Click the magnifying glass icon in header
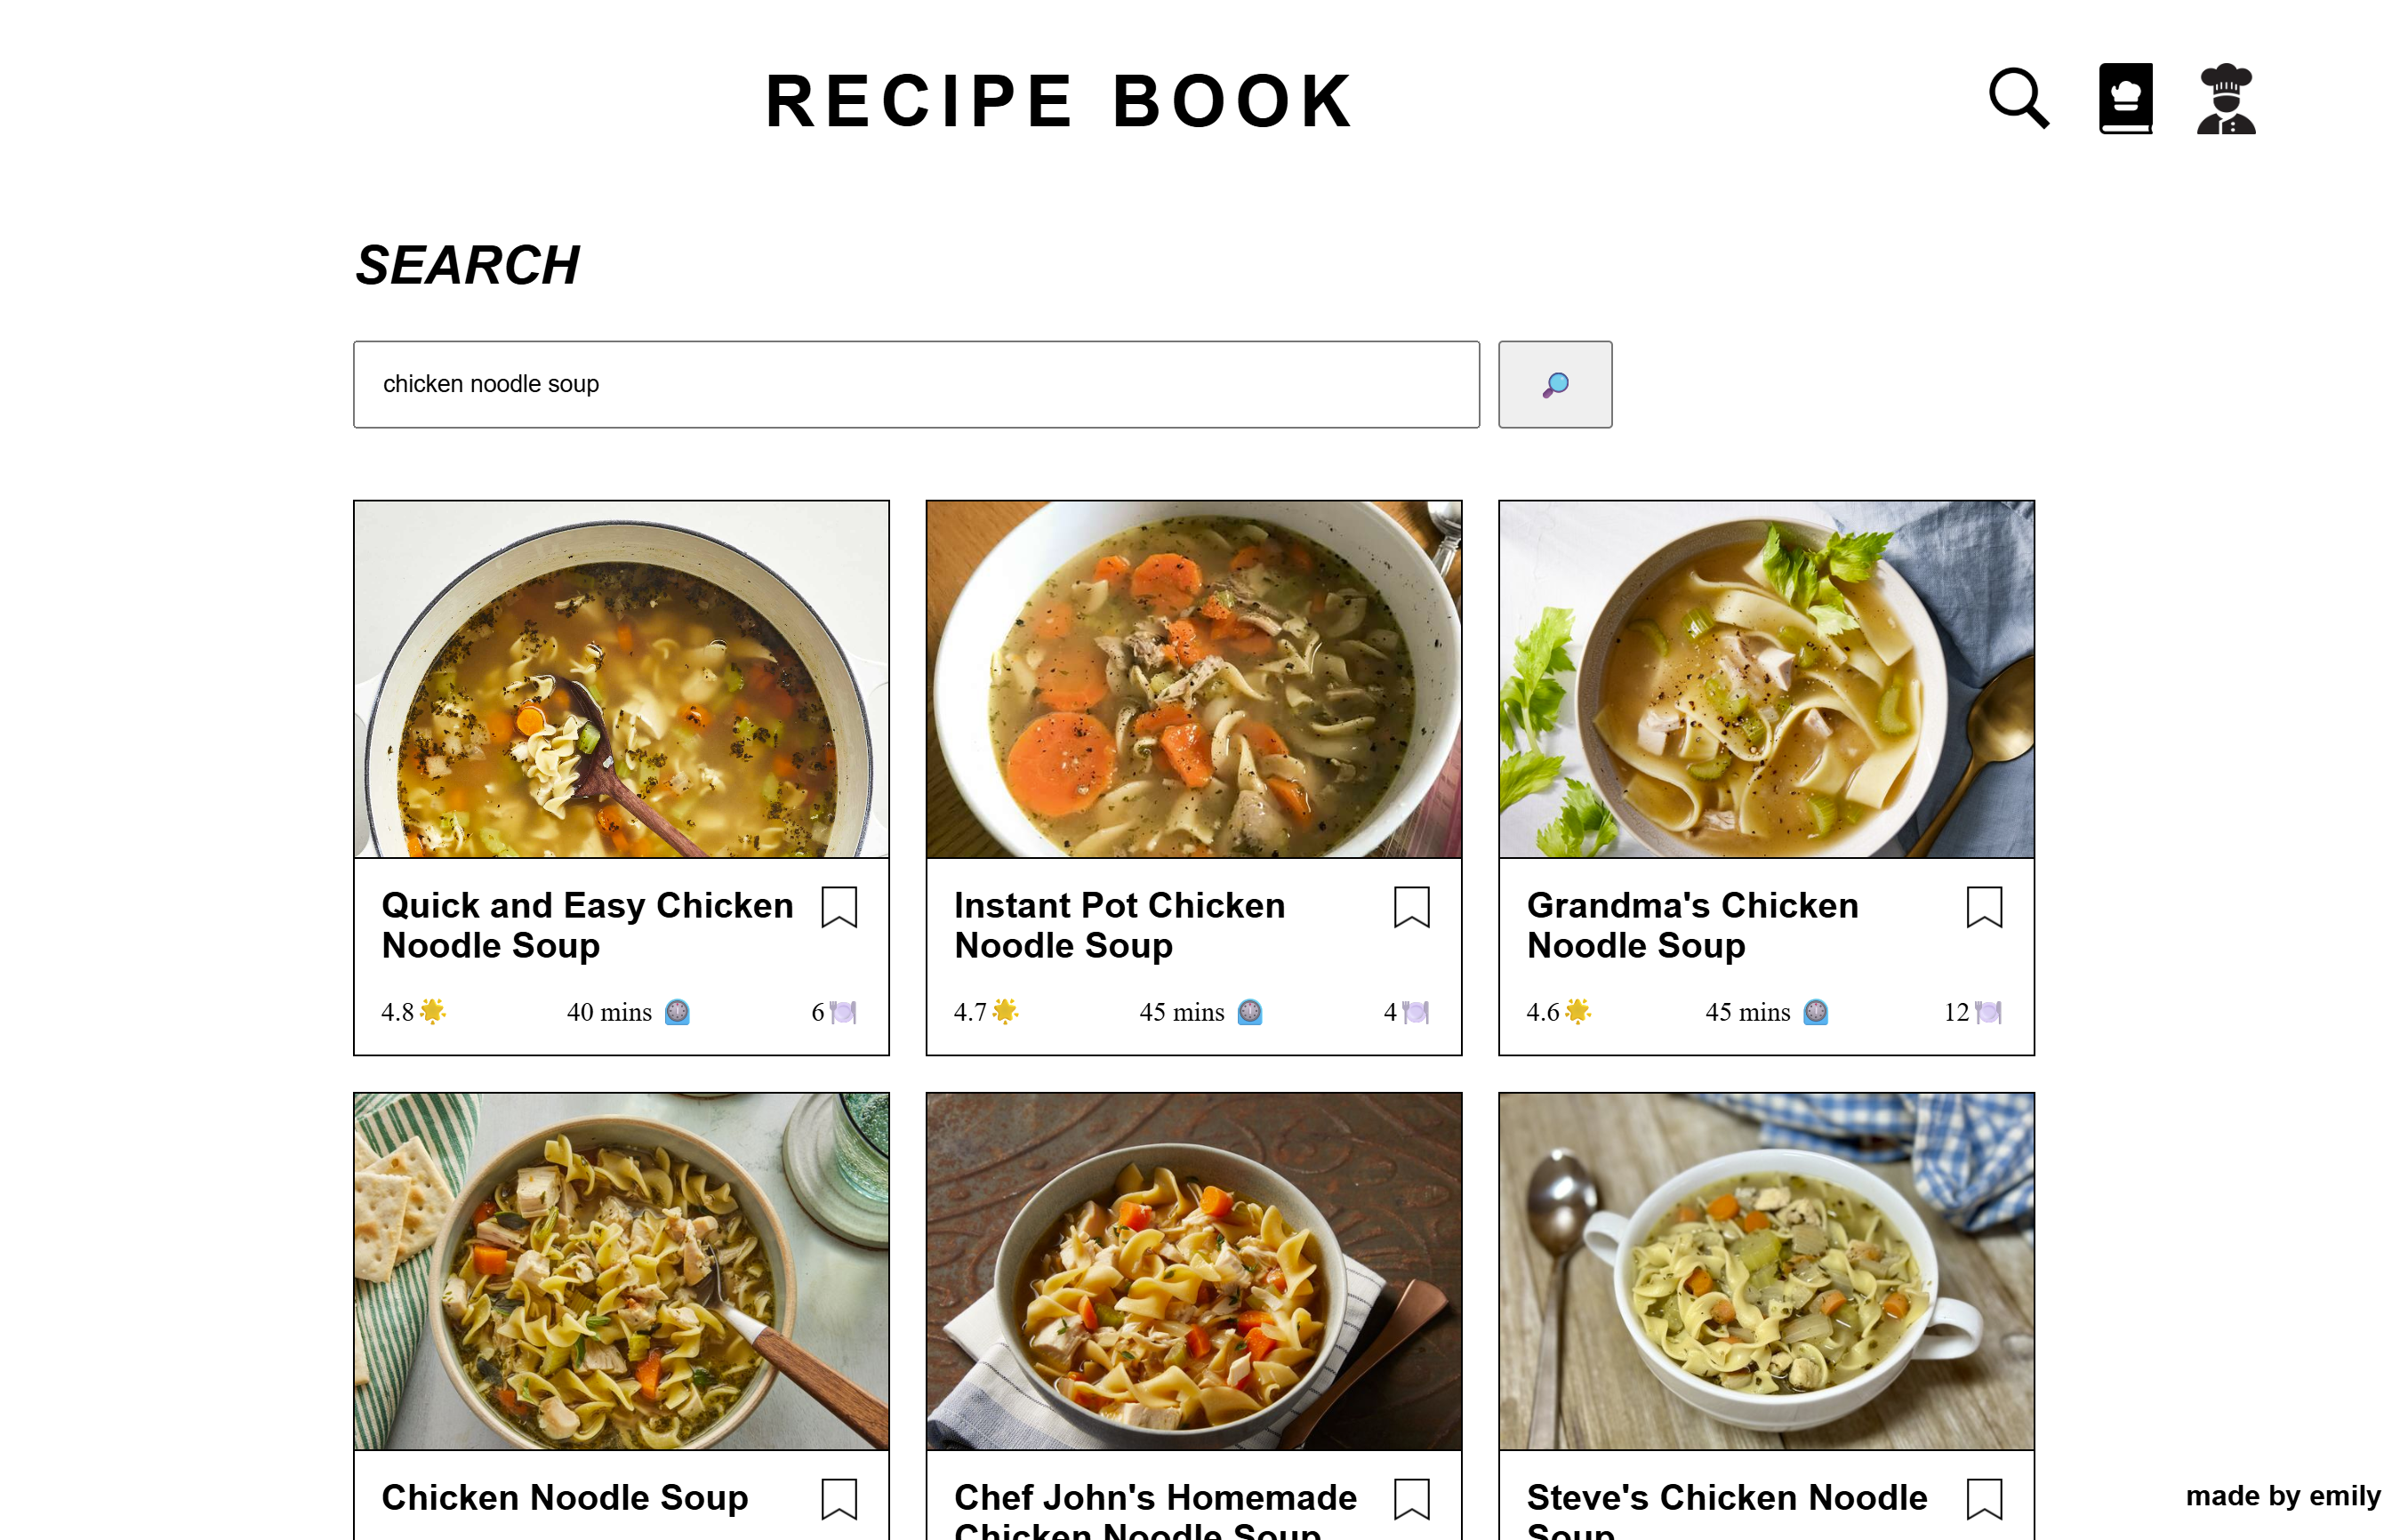Viewport: 2408px width, 1540px height. point(2018,98)
